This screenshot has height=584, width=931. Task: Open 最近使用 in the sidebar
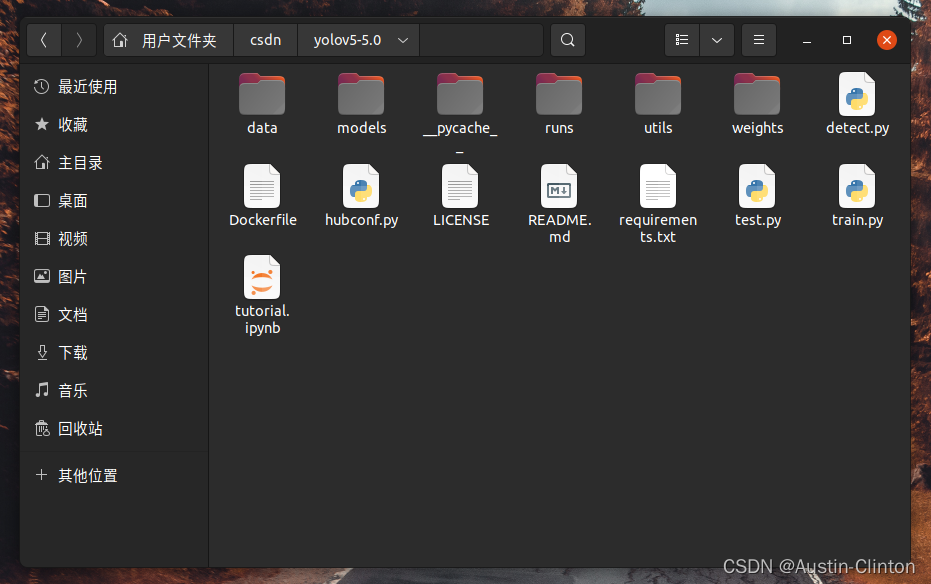pos(114,87)
